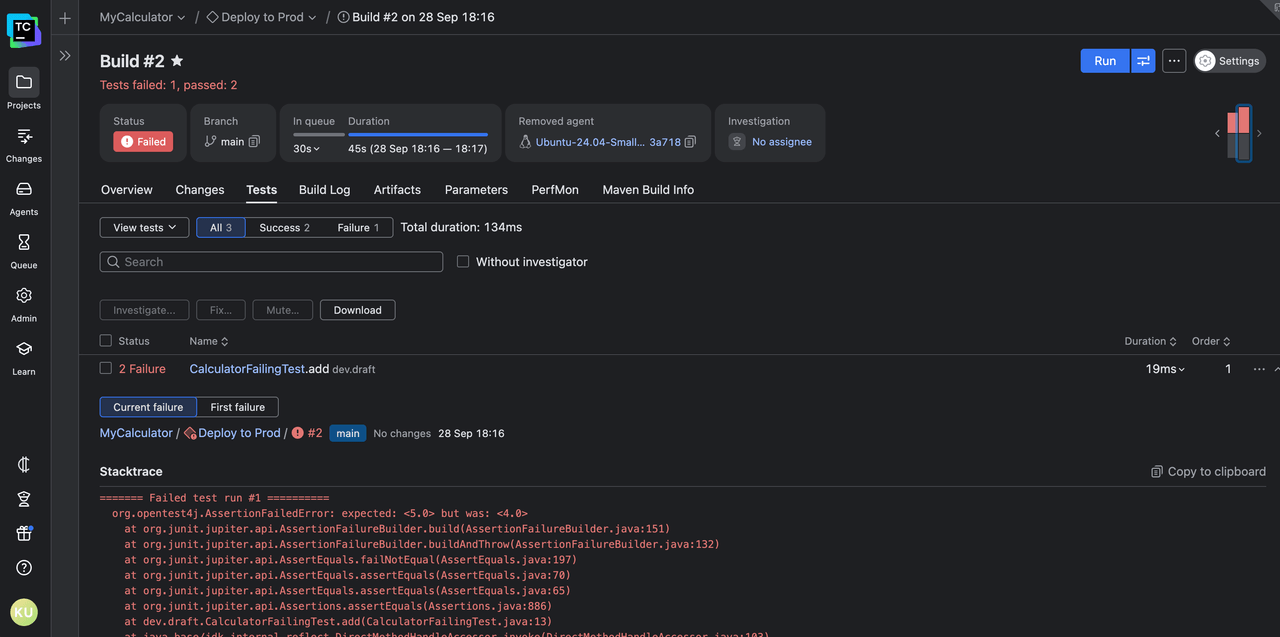Image resolution: width=1280 pixels, height=637 pixels.
Task: Select the CalculatorFailingTest.add row checkbox
Action: tap(106, 369)
